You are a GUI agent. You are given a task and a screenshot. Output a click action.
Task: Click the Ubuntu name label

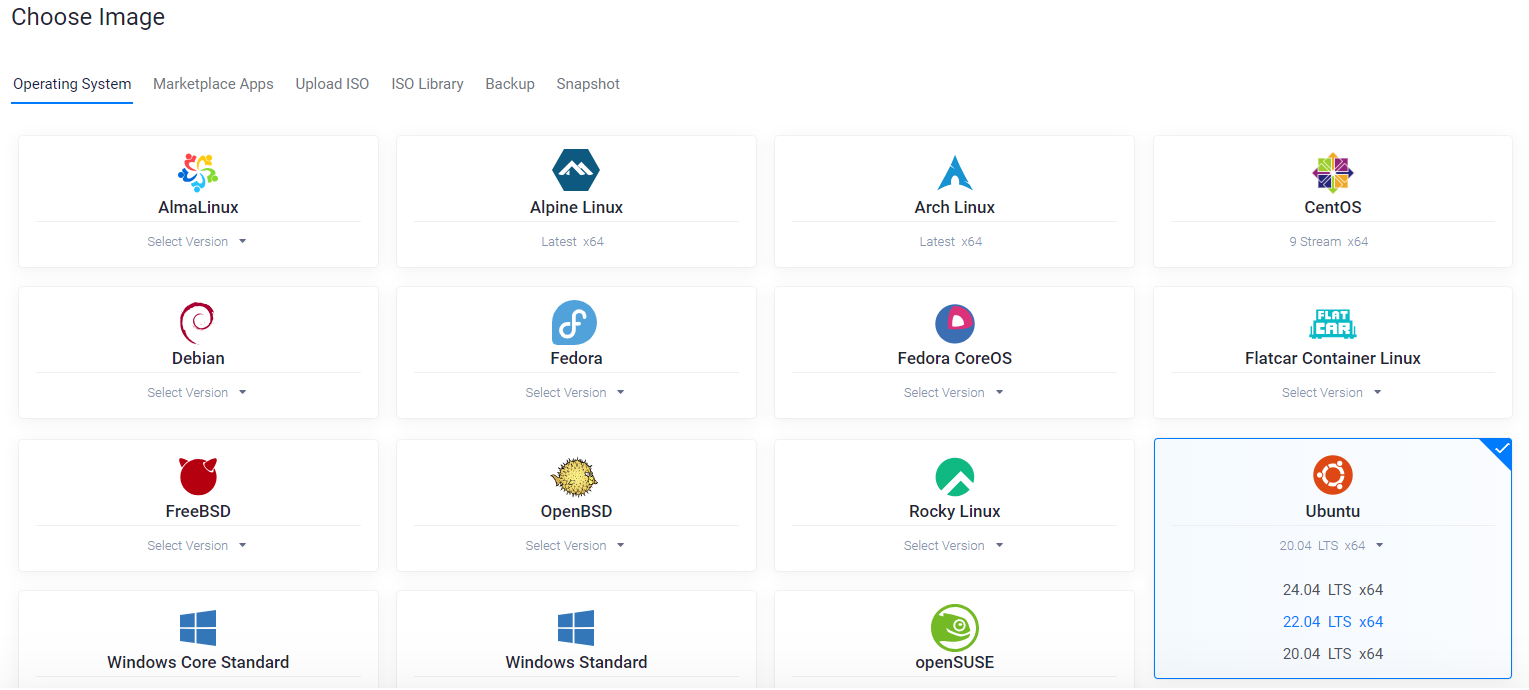click(x=1332, y=511)
